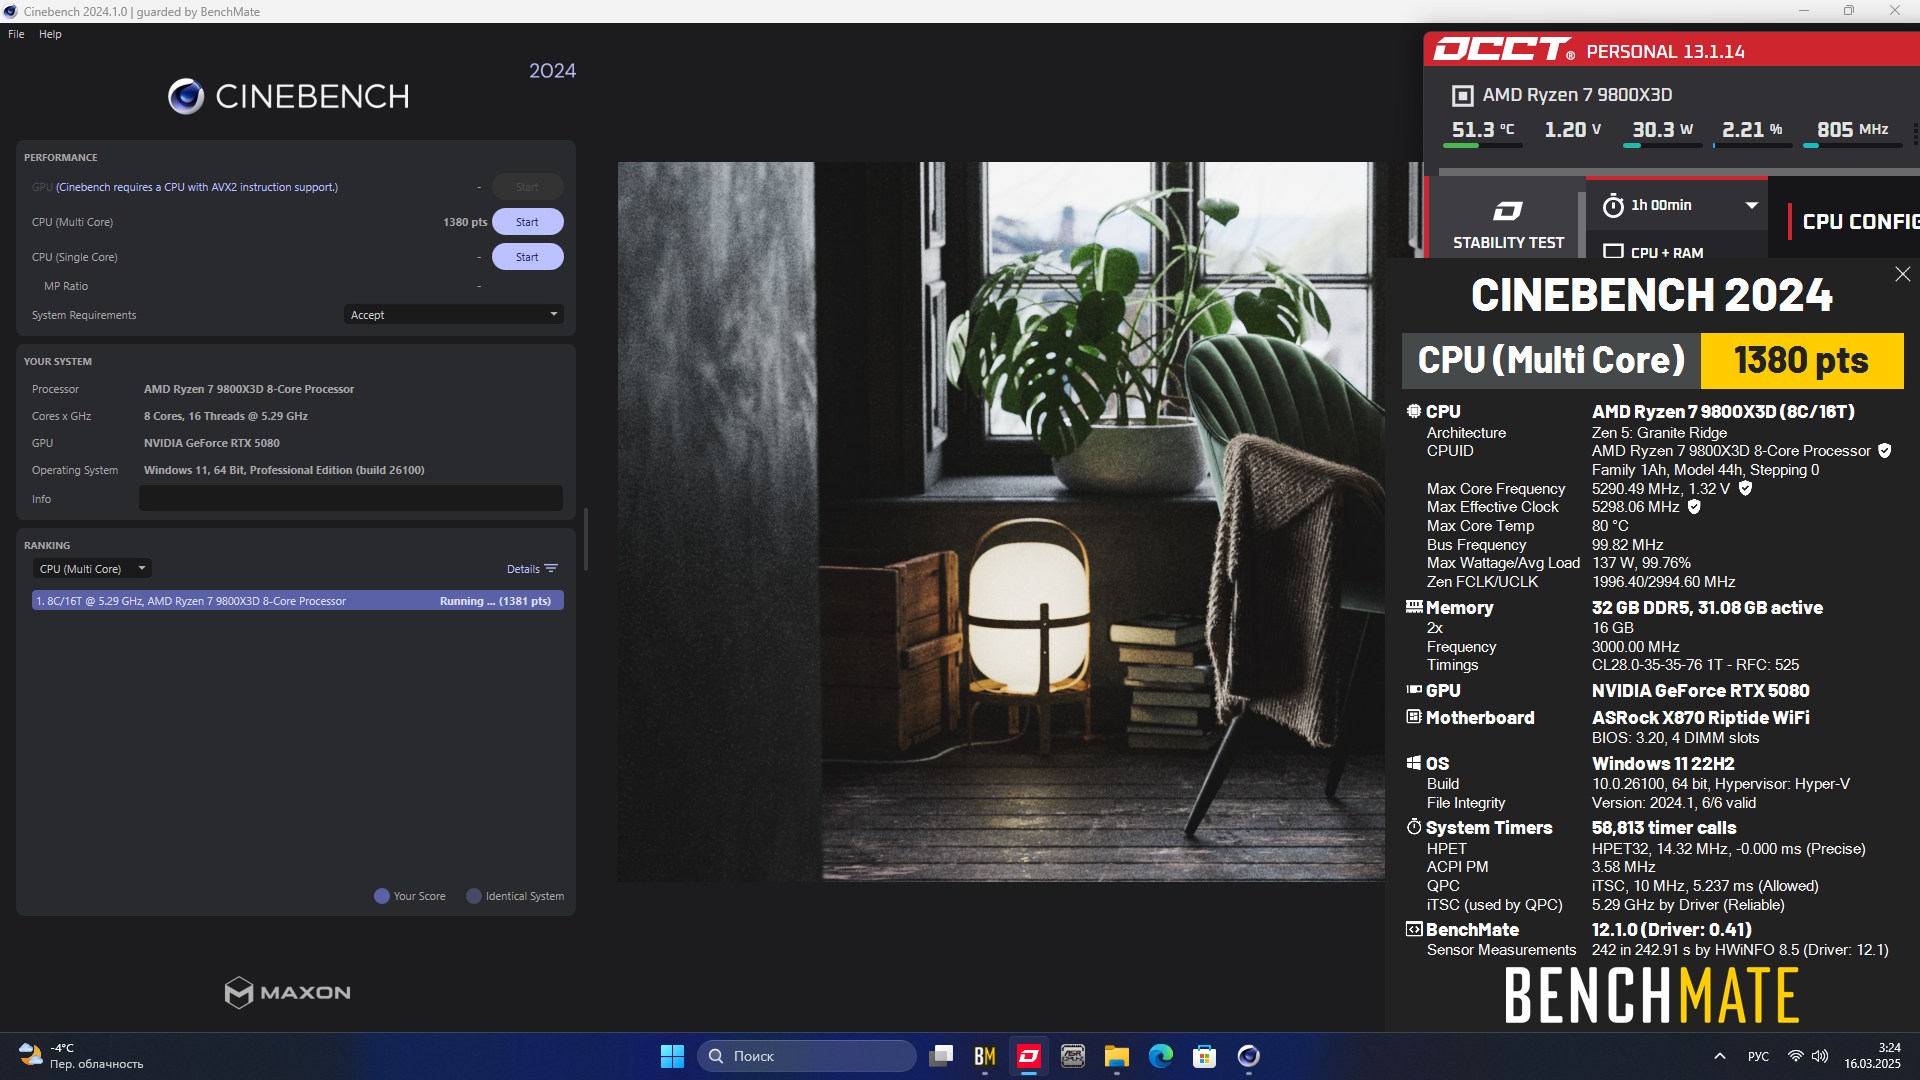
Task: Open the clock and date flyout
Action: (x=1873, y=1056)
